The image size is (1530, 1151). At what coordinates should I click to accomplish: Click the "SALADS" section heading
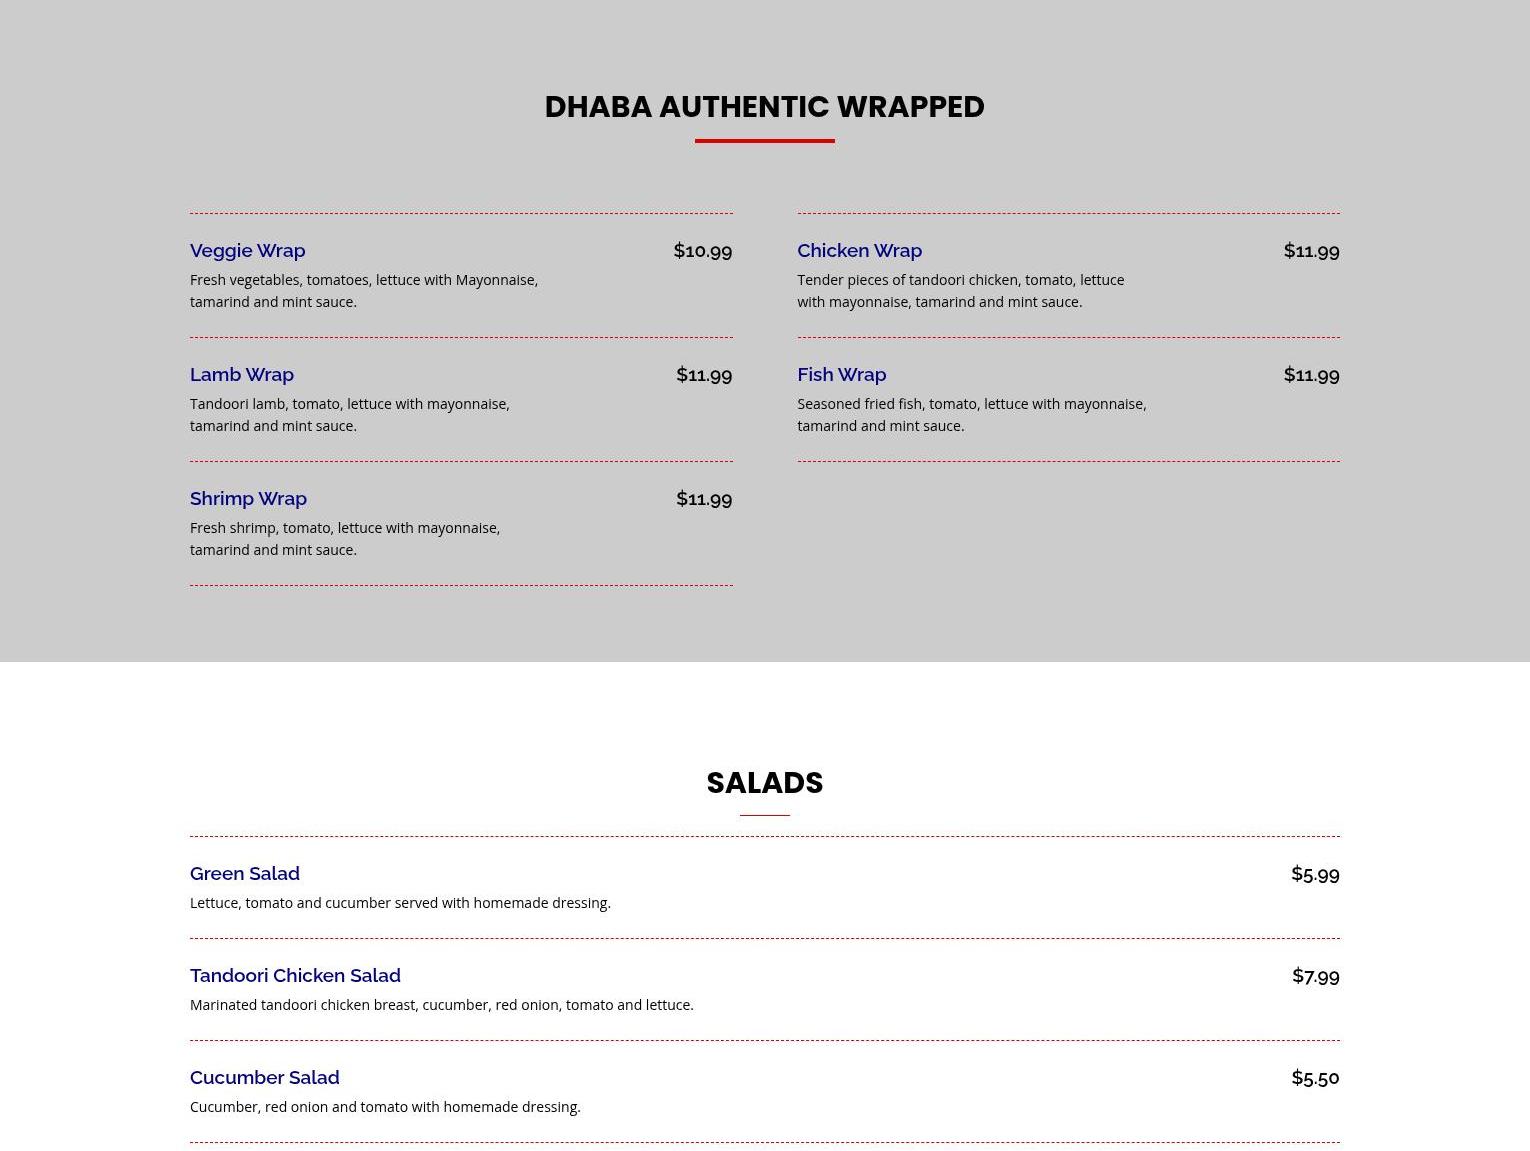point(765,783)
